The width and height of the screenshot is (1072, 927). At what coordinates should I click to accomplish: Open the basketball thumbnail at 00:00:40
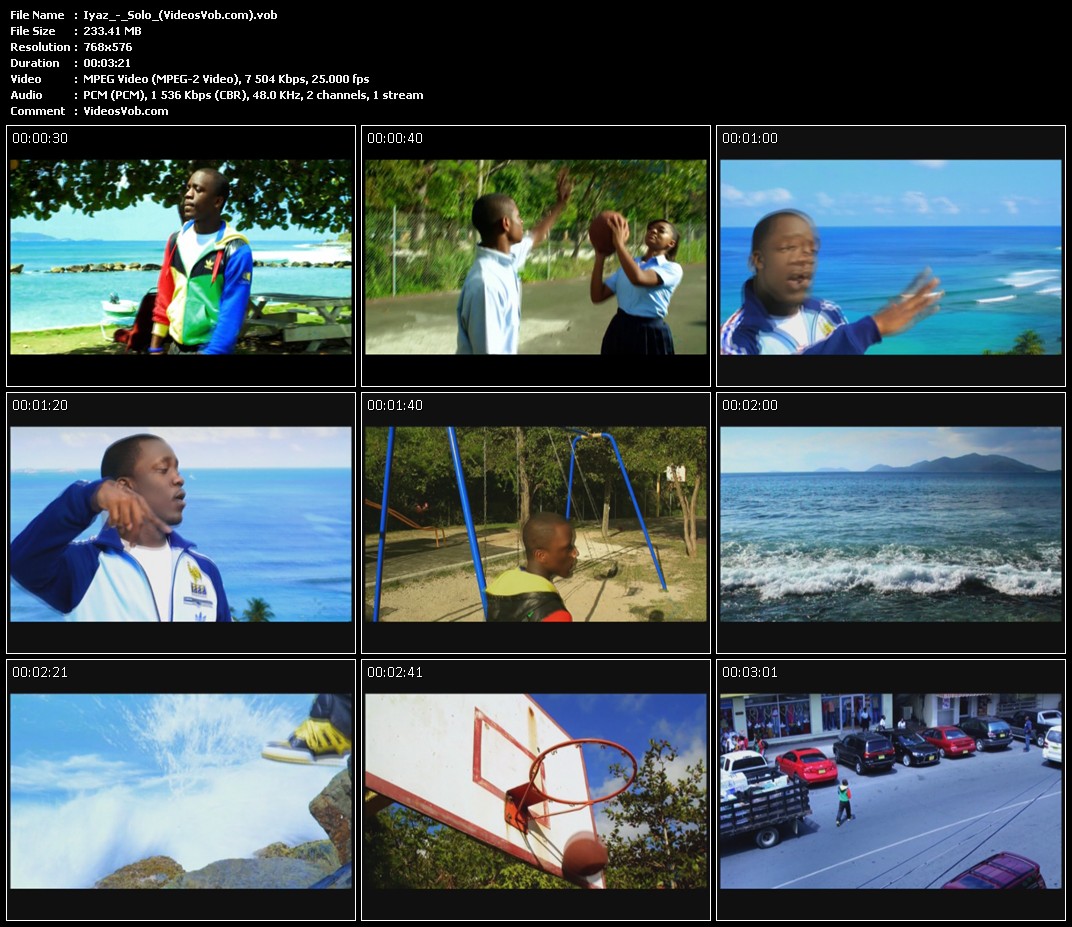(x=536, y=257)
